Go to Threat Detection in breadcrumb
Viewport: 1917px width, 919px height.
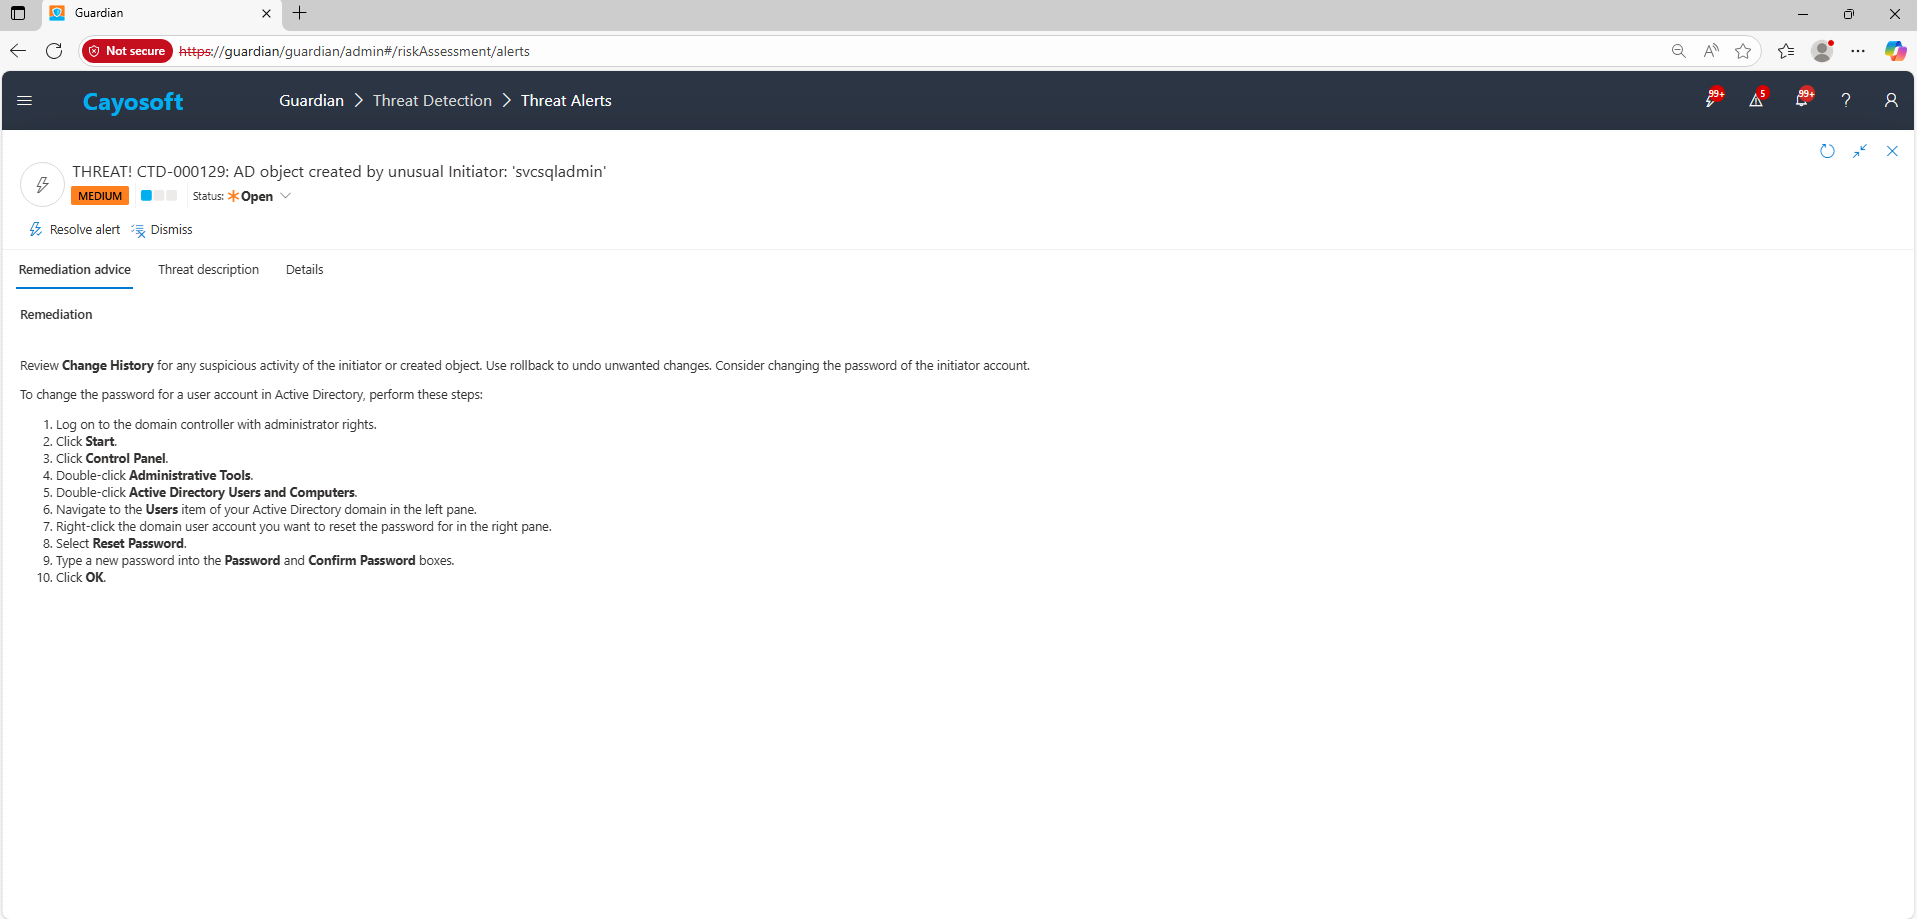pos(432,101)
